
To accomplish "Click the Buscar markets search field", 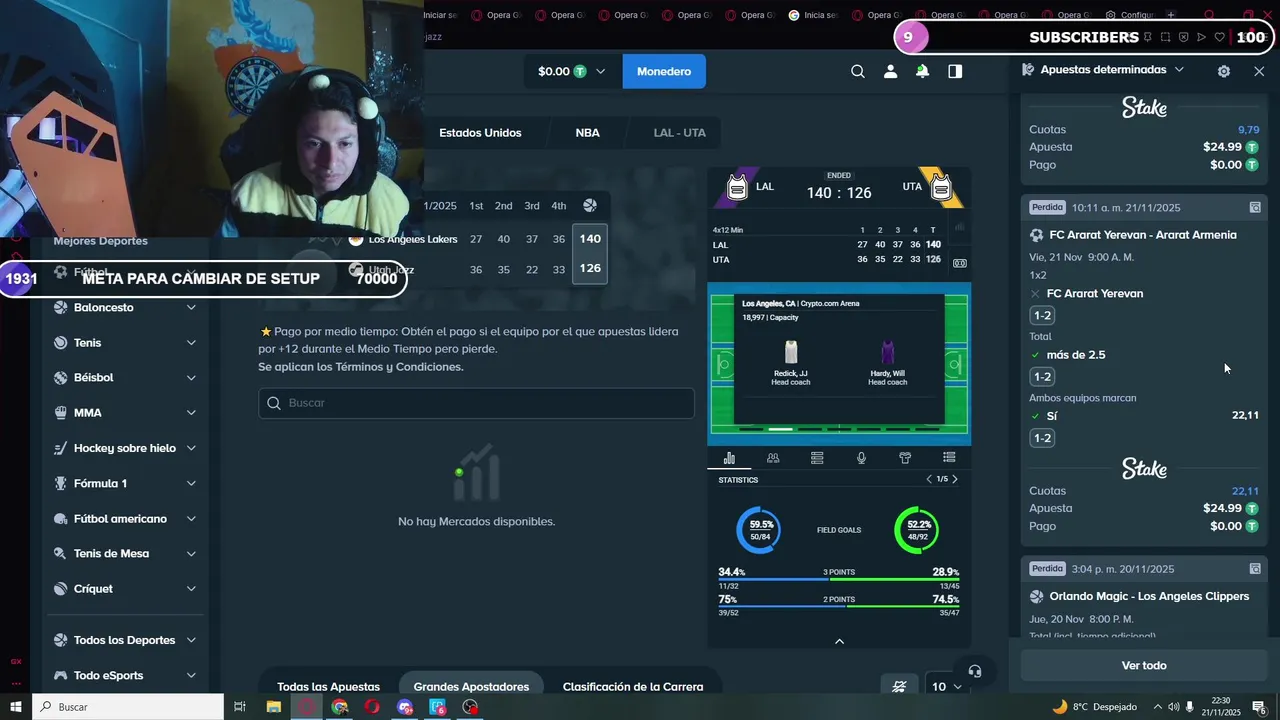I will click(476, 403).
